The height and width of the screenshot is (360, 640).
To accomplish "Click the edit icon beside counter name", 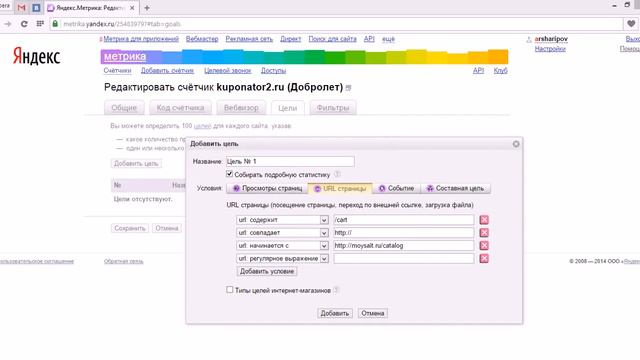I will click(x=348, y=88).
